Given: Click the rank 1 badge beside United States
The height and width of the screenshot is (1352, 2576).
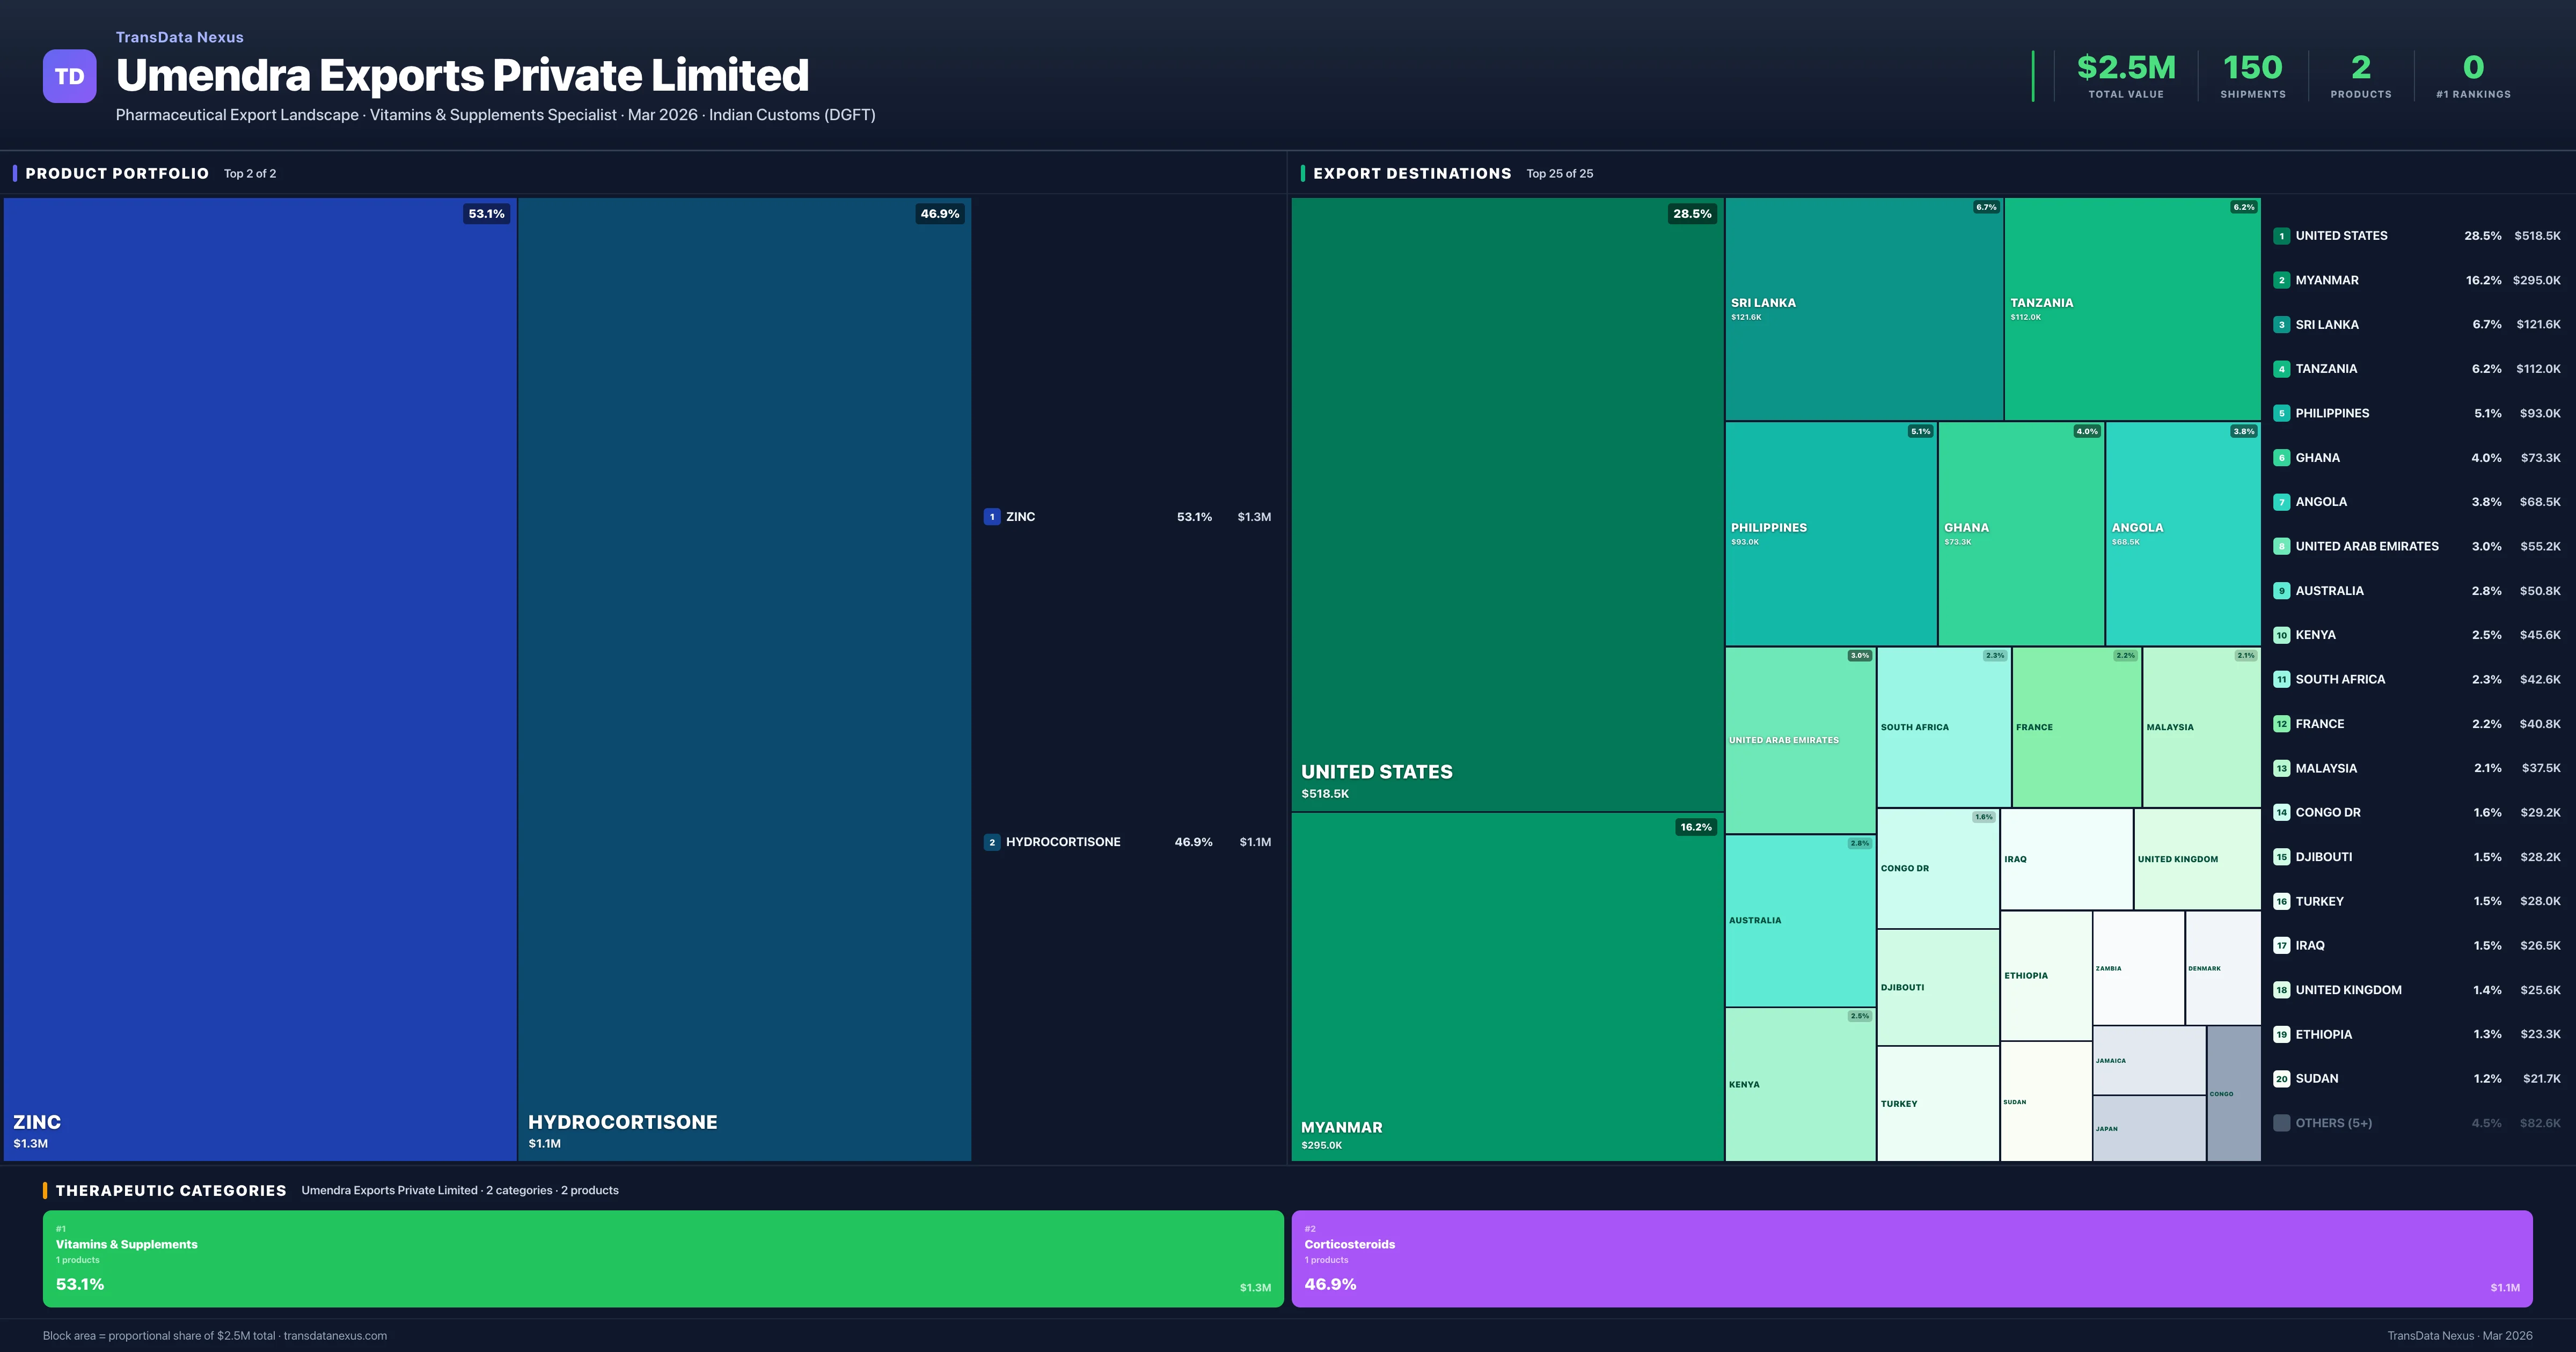Looking at the screenshot, I should [2281, 236].
